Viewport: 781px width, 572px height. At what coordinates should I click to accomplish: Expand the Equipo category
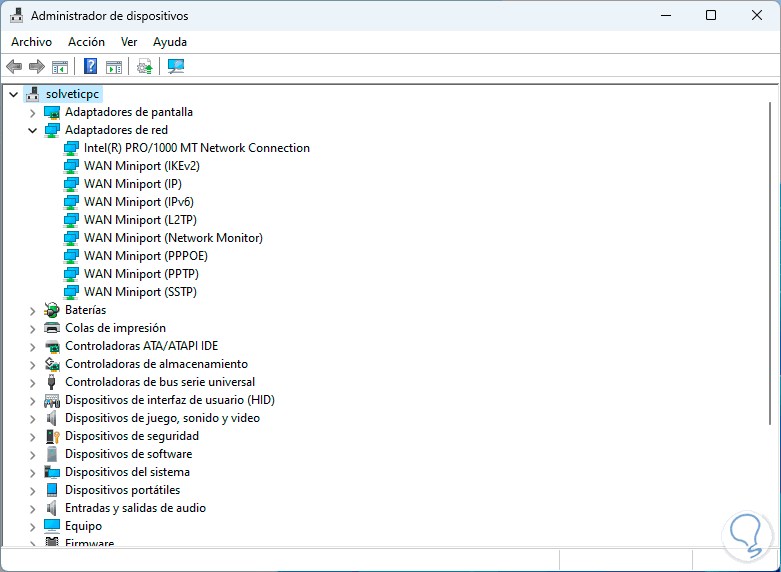33,527
